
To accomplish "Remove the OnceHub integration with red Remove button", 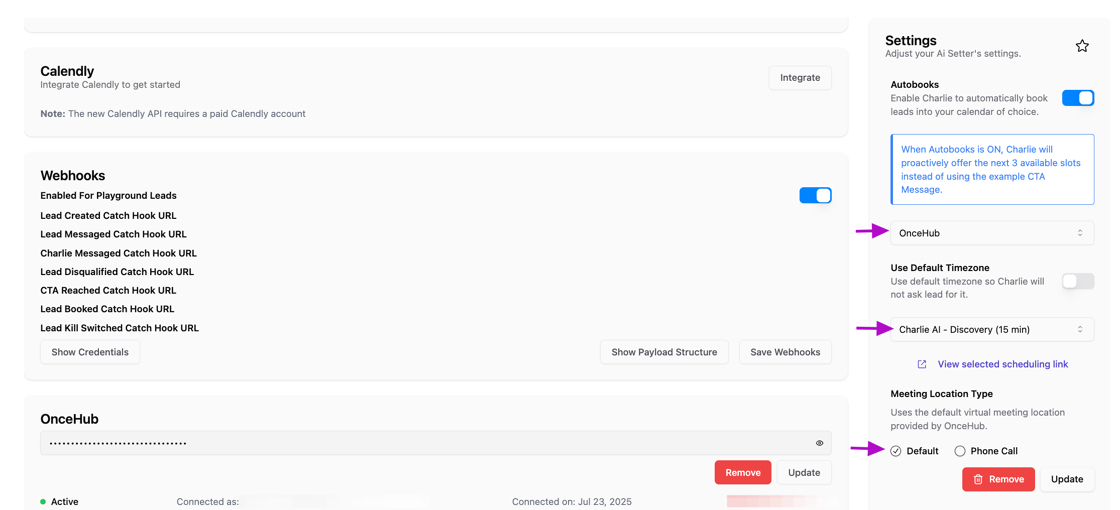I will click(x=743, y=472).
